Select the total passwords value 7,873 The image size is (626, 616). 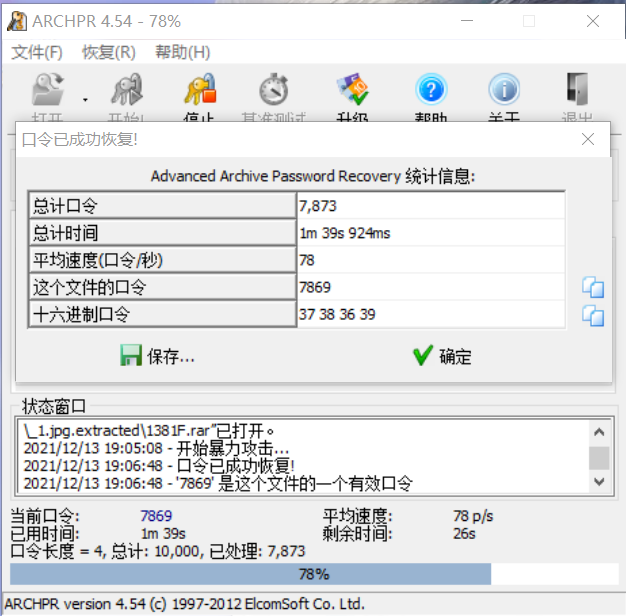point(431,206)
